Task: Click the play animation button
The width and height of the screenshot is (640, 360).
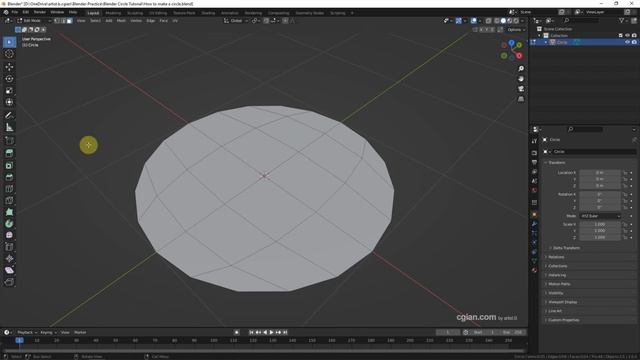Action: [271, 332]
